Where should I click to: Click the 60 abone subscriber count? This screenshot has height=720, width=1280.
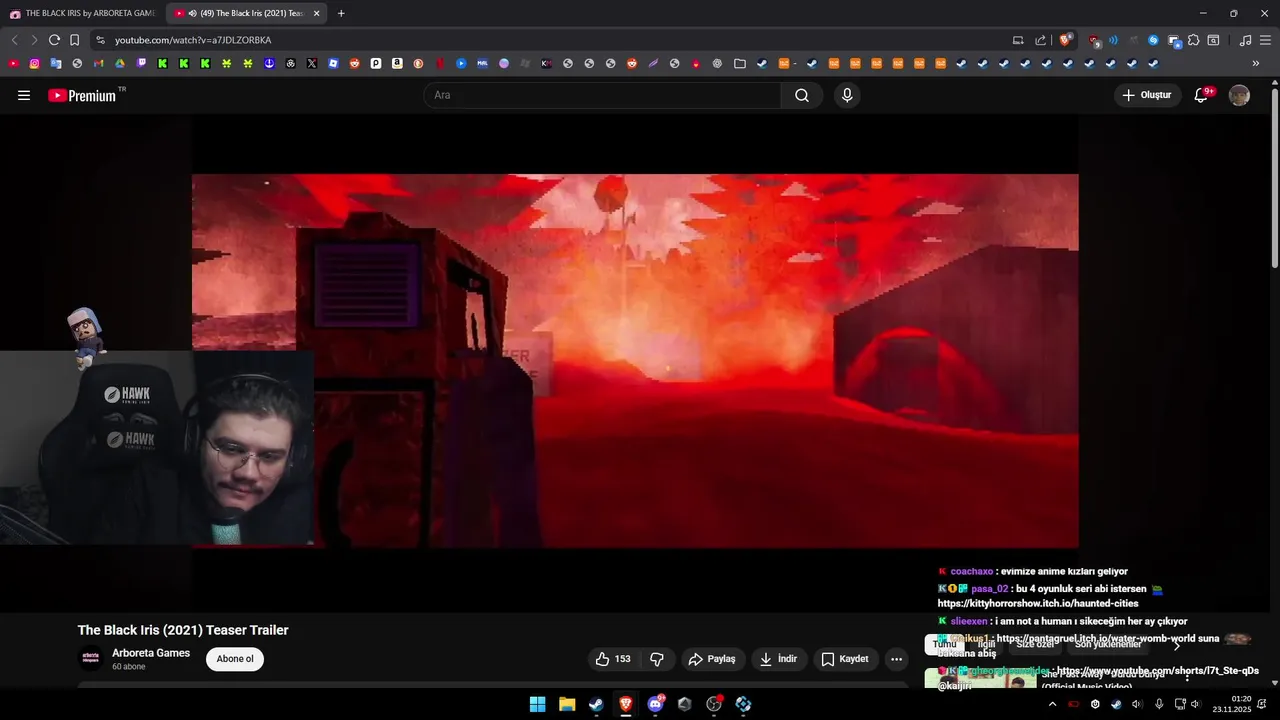tap(129, 667)
